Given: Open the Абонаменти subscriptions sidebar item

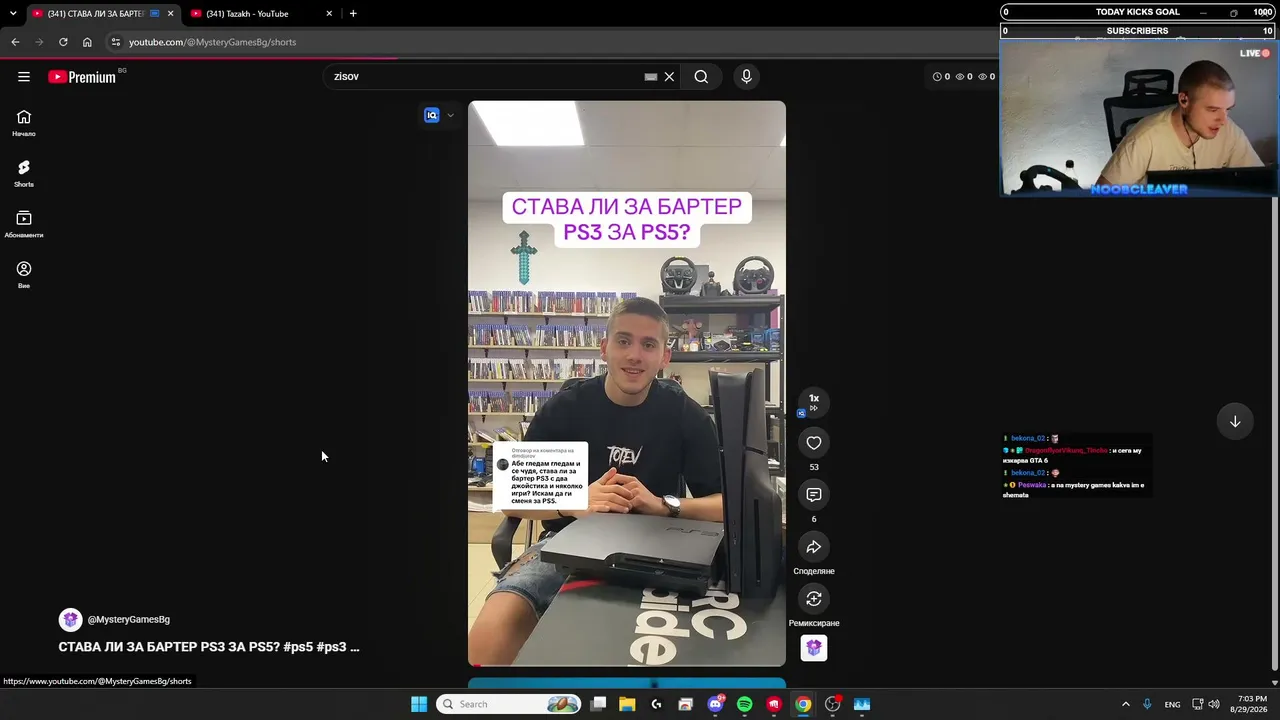Looking at the screenshot, I should 24,225.
